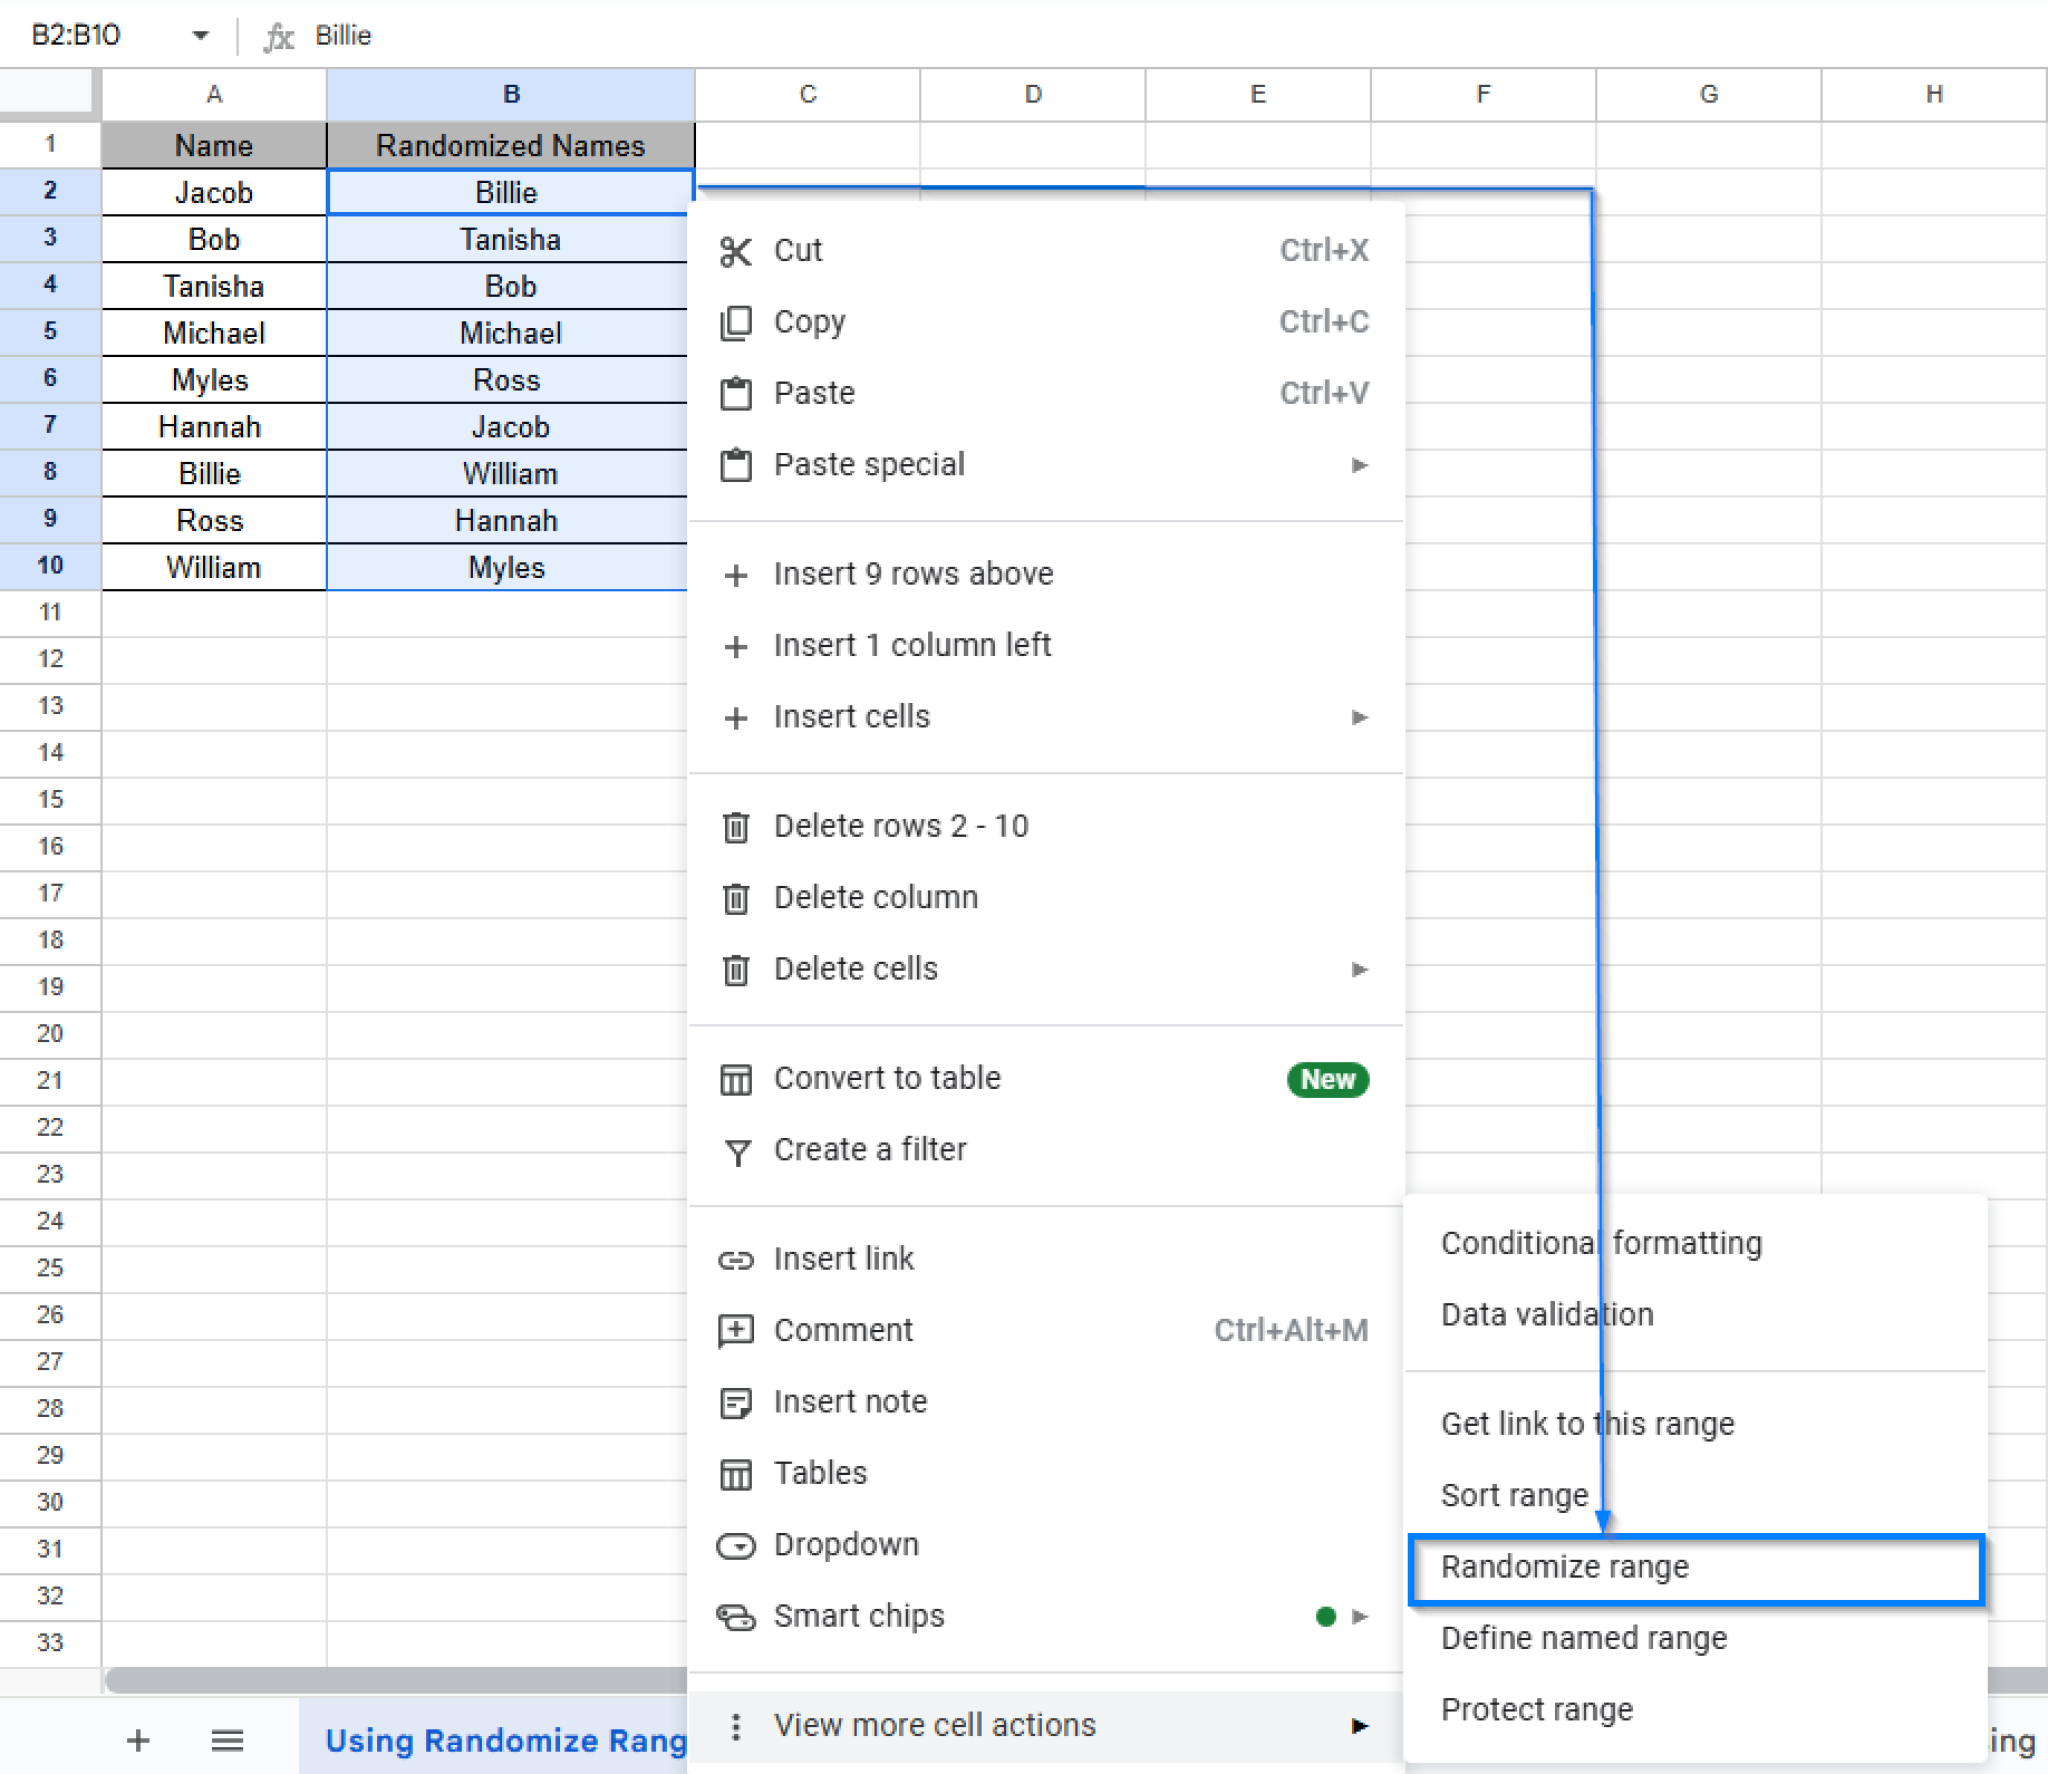Click the add sheet plus button
Viewport: 2048px width, 1774px height.
click(139, 1740)
